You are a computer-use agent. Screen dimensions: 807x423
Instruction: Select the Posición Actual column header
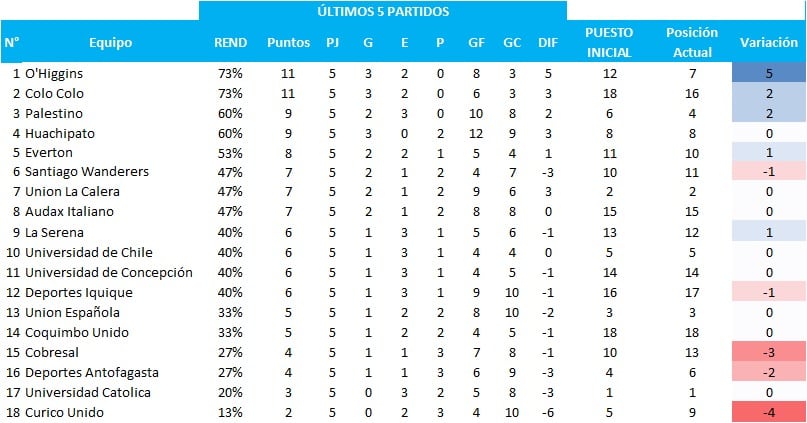(692, 42)
